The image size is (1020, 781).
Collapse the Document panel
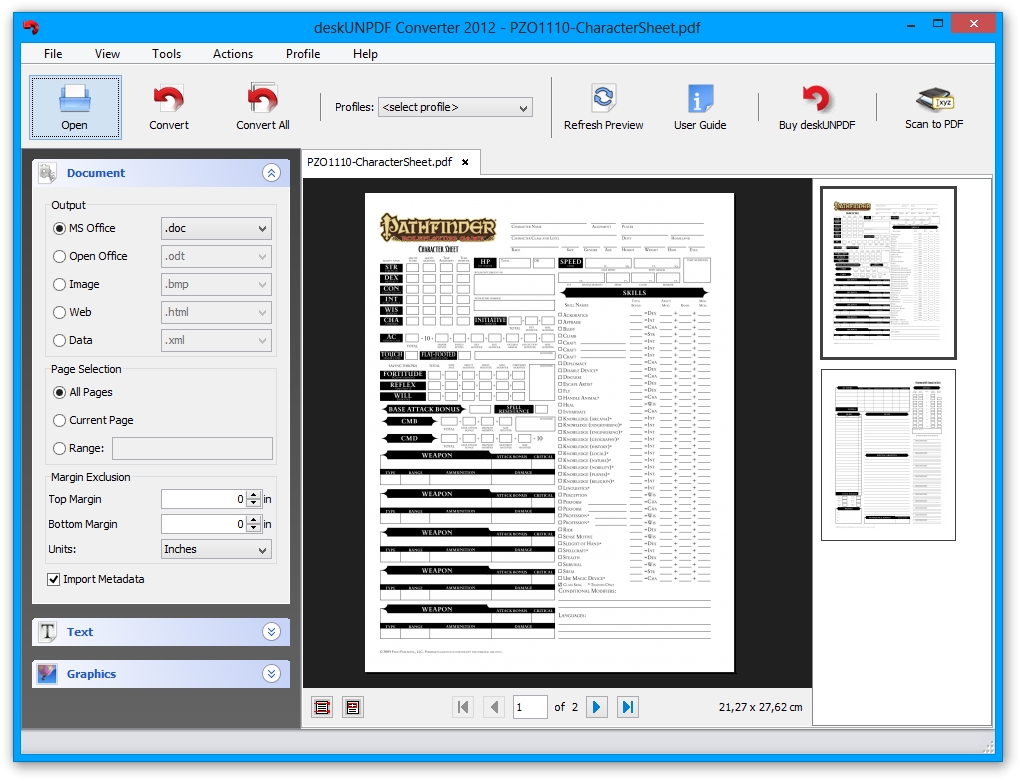point(271,173)
